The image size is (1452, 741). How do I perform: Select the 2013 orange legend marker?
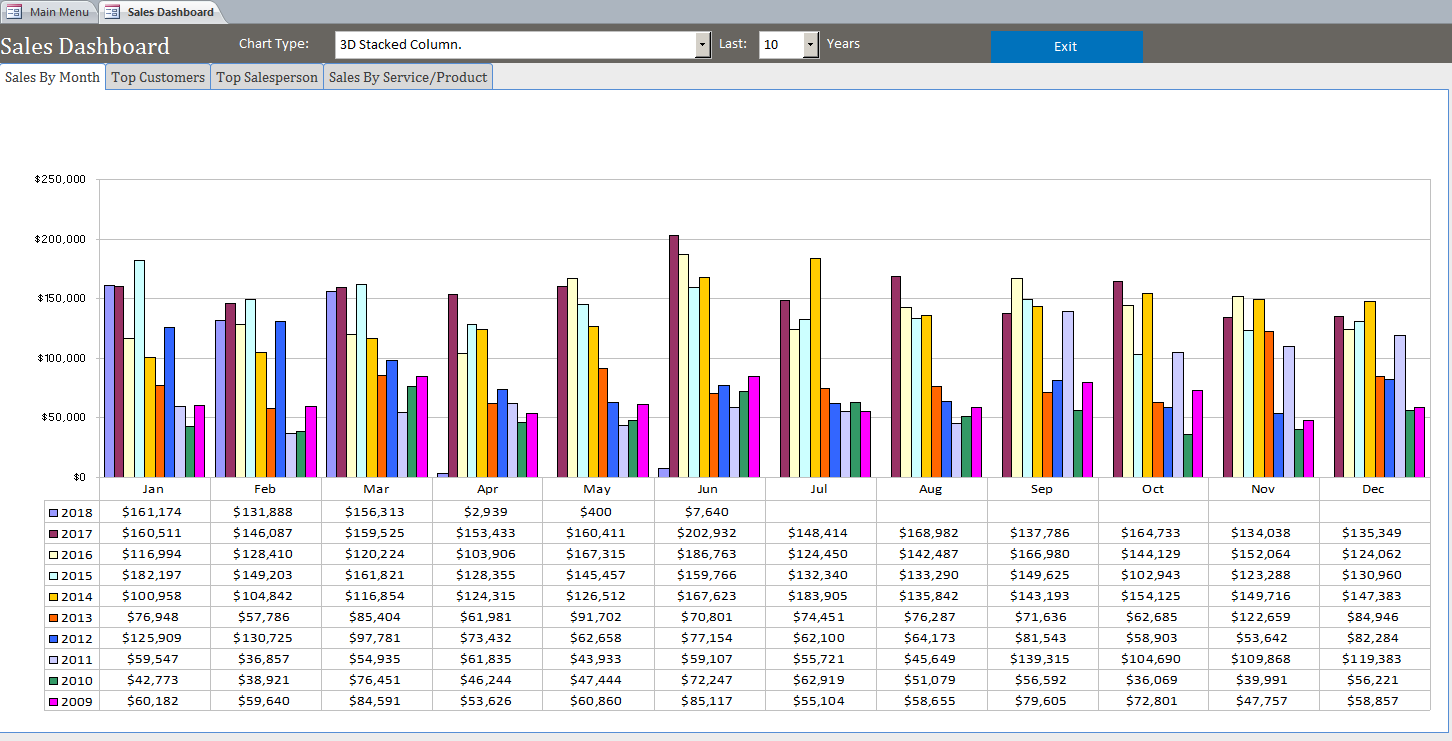click(53, 617)
